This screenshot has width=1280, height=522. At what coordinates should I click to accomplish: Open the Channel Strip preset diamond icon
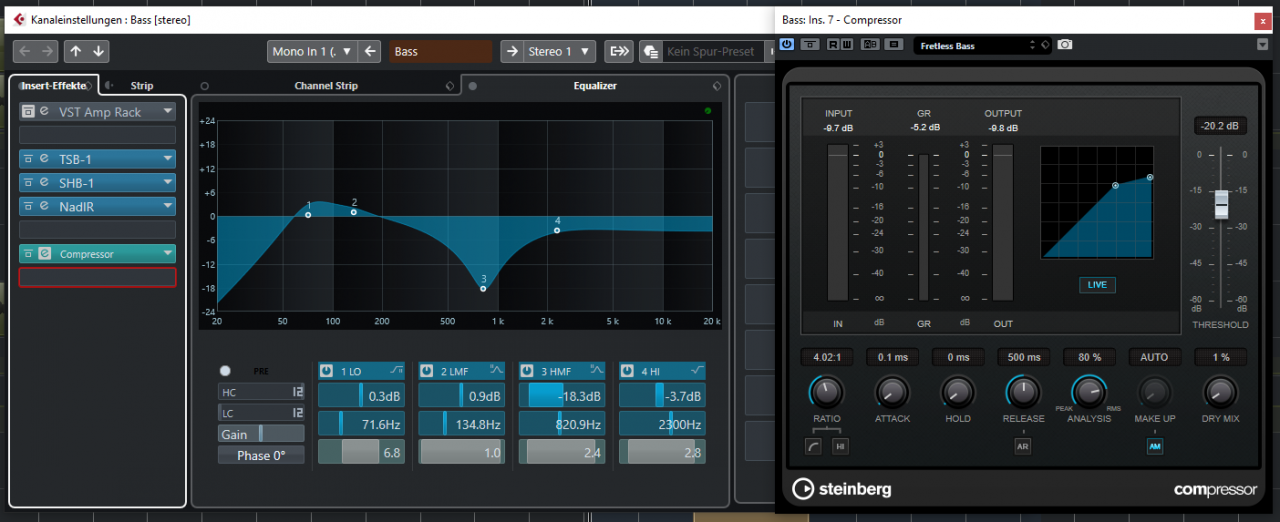(x=449, y=86)
